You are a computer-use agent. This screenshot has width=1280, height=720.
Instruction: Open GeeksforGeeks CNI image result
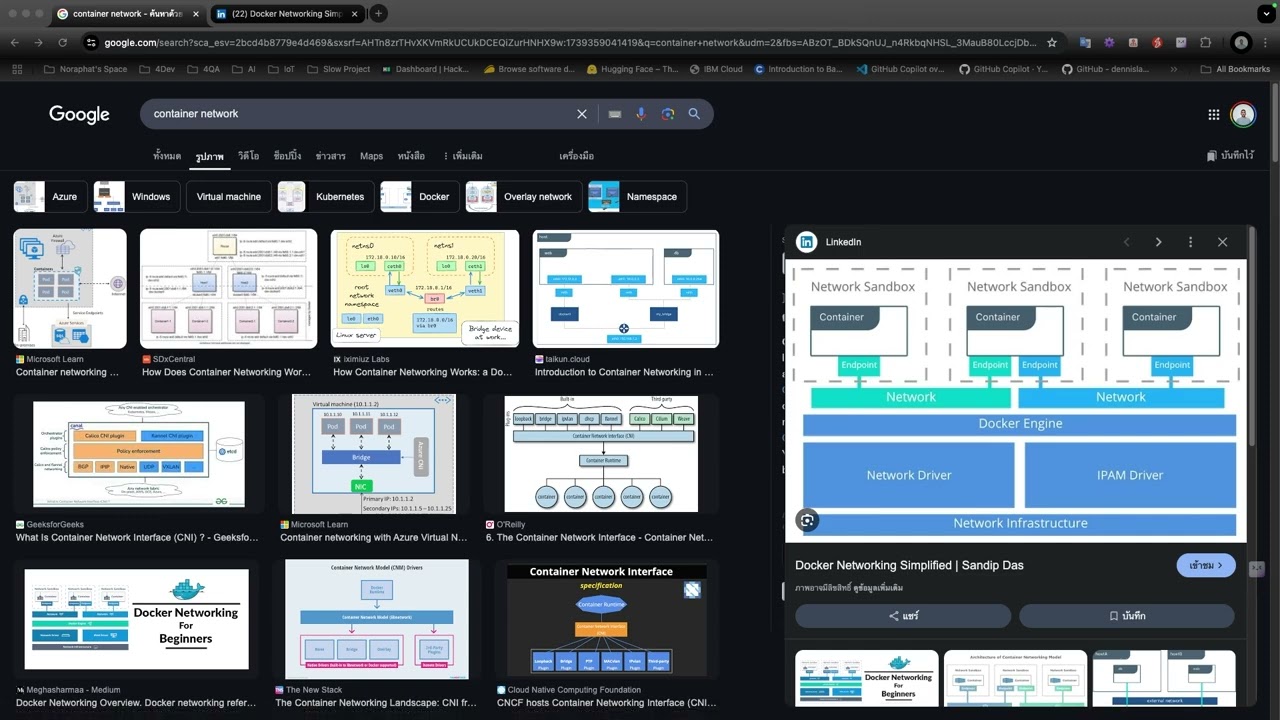pos(139,454)
